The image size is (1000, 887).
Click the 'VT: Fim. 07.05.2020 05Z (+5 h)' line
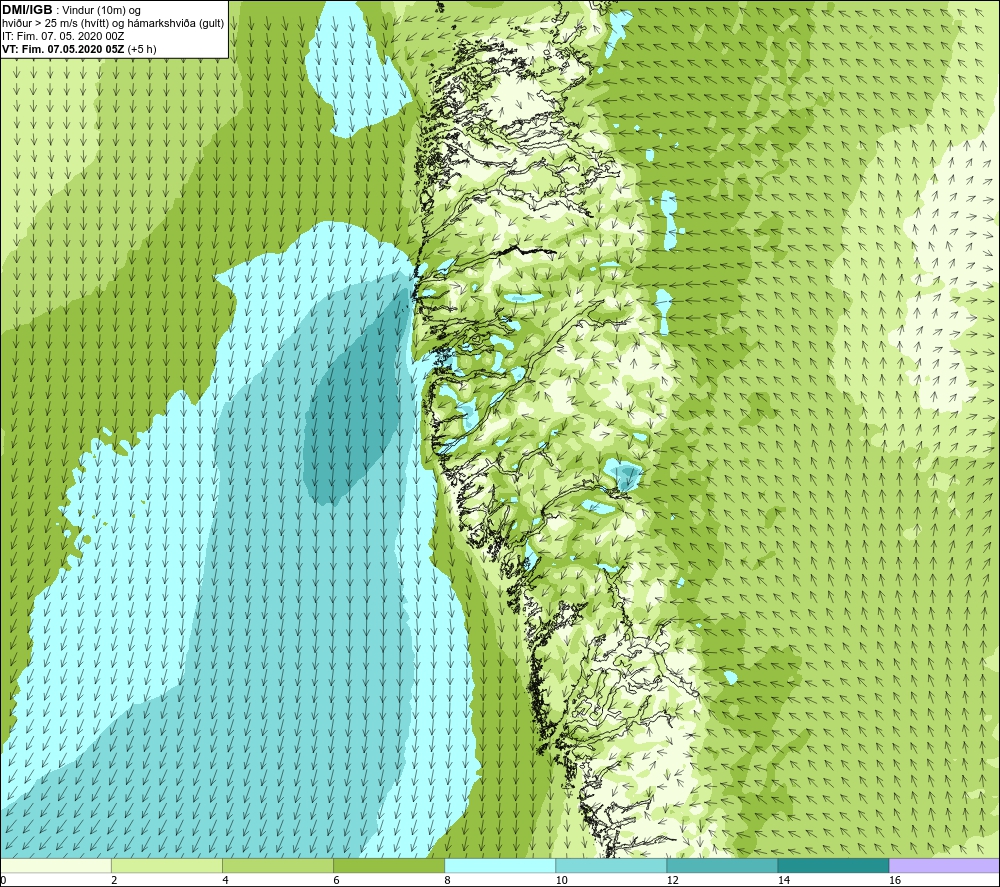pos(79,49)
